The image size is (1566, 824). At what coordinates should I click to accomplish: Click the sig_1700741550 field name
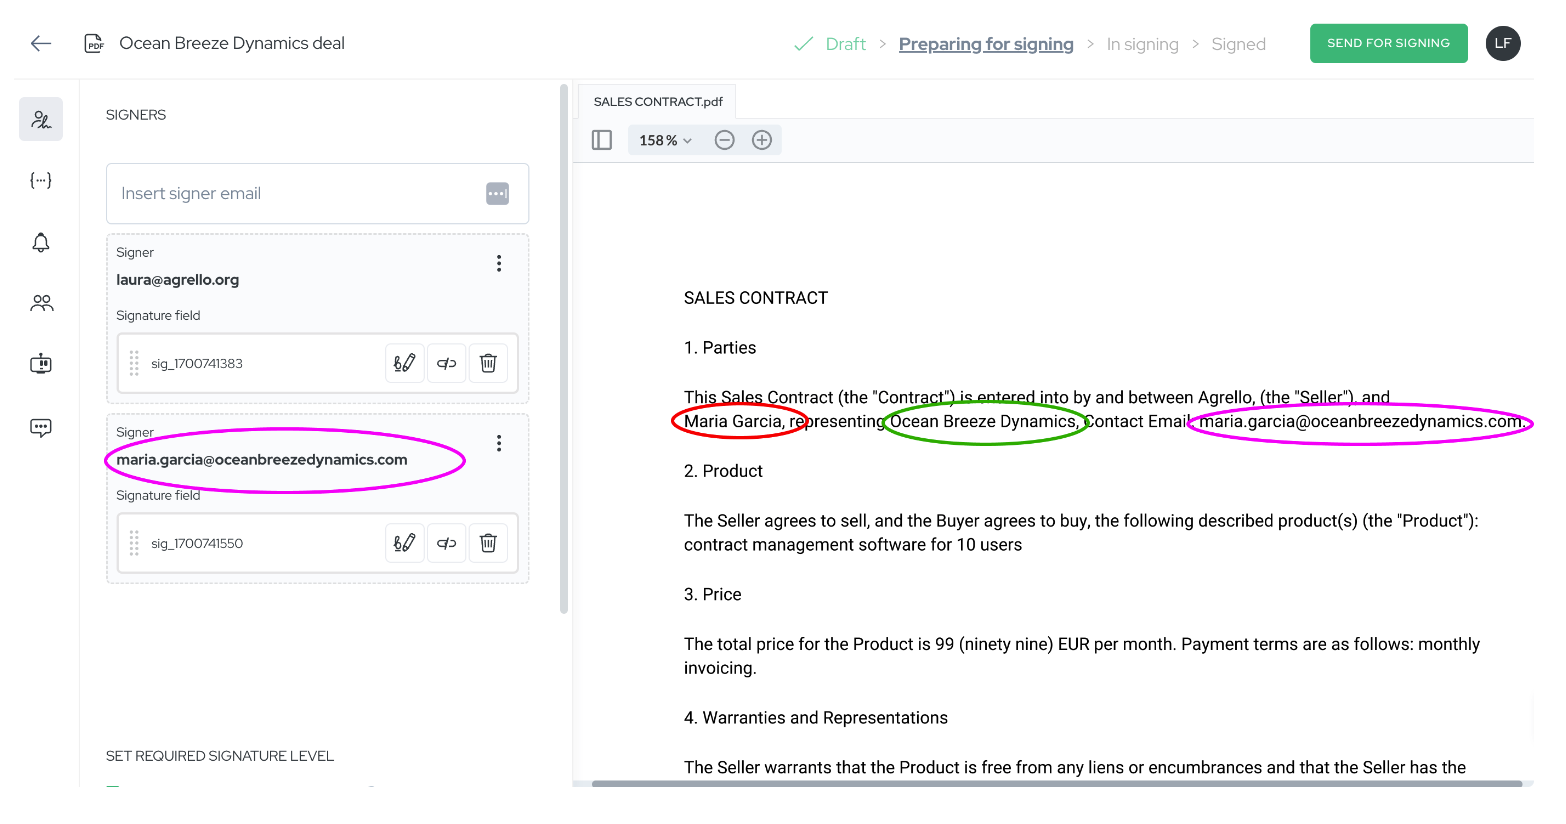[197, 544]
